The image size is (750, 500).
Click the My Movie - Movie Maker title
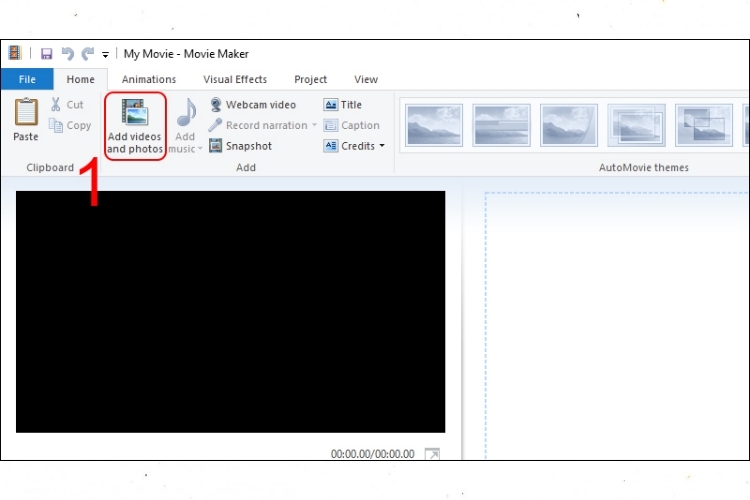coord(186,54)
